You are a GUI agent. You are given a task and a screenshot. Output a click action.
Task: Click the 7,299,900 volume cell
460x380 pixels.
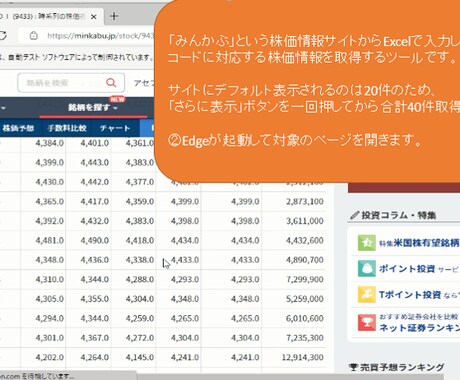(x=305, y=279)
